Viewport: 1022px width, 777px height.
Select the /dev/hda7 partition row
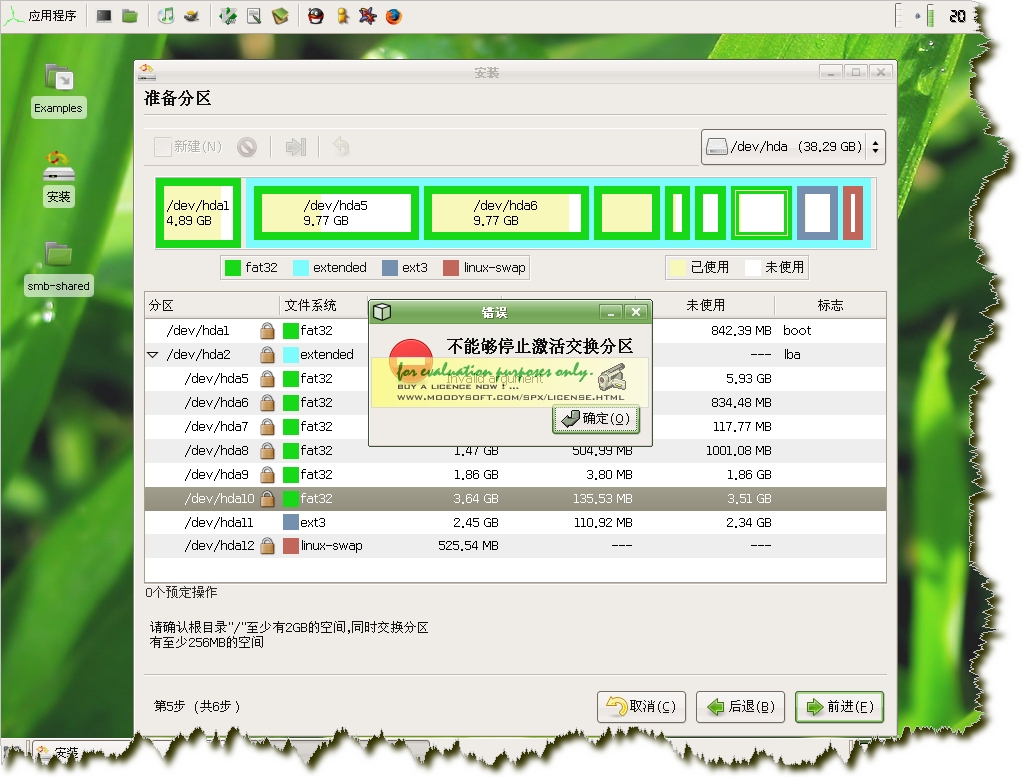point(515,427)
